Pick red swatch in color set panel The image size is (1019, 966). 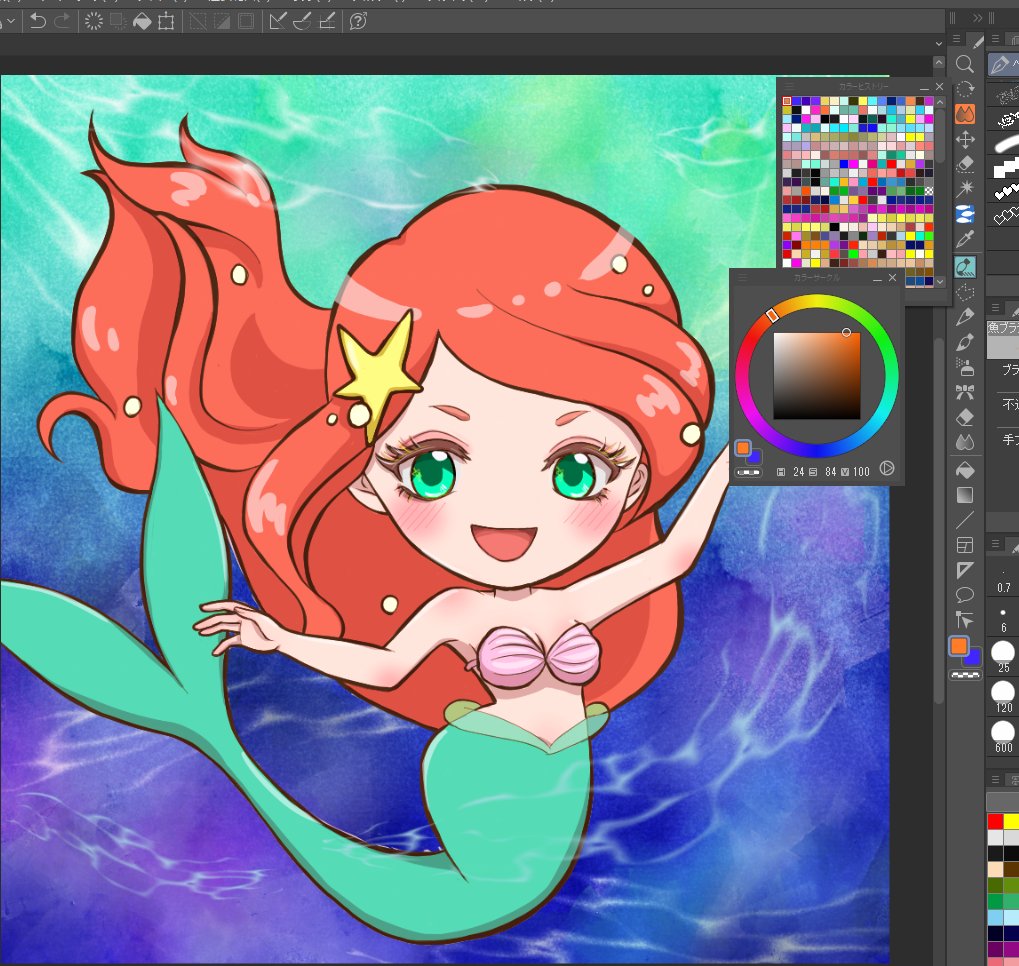tap(995, 822)
